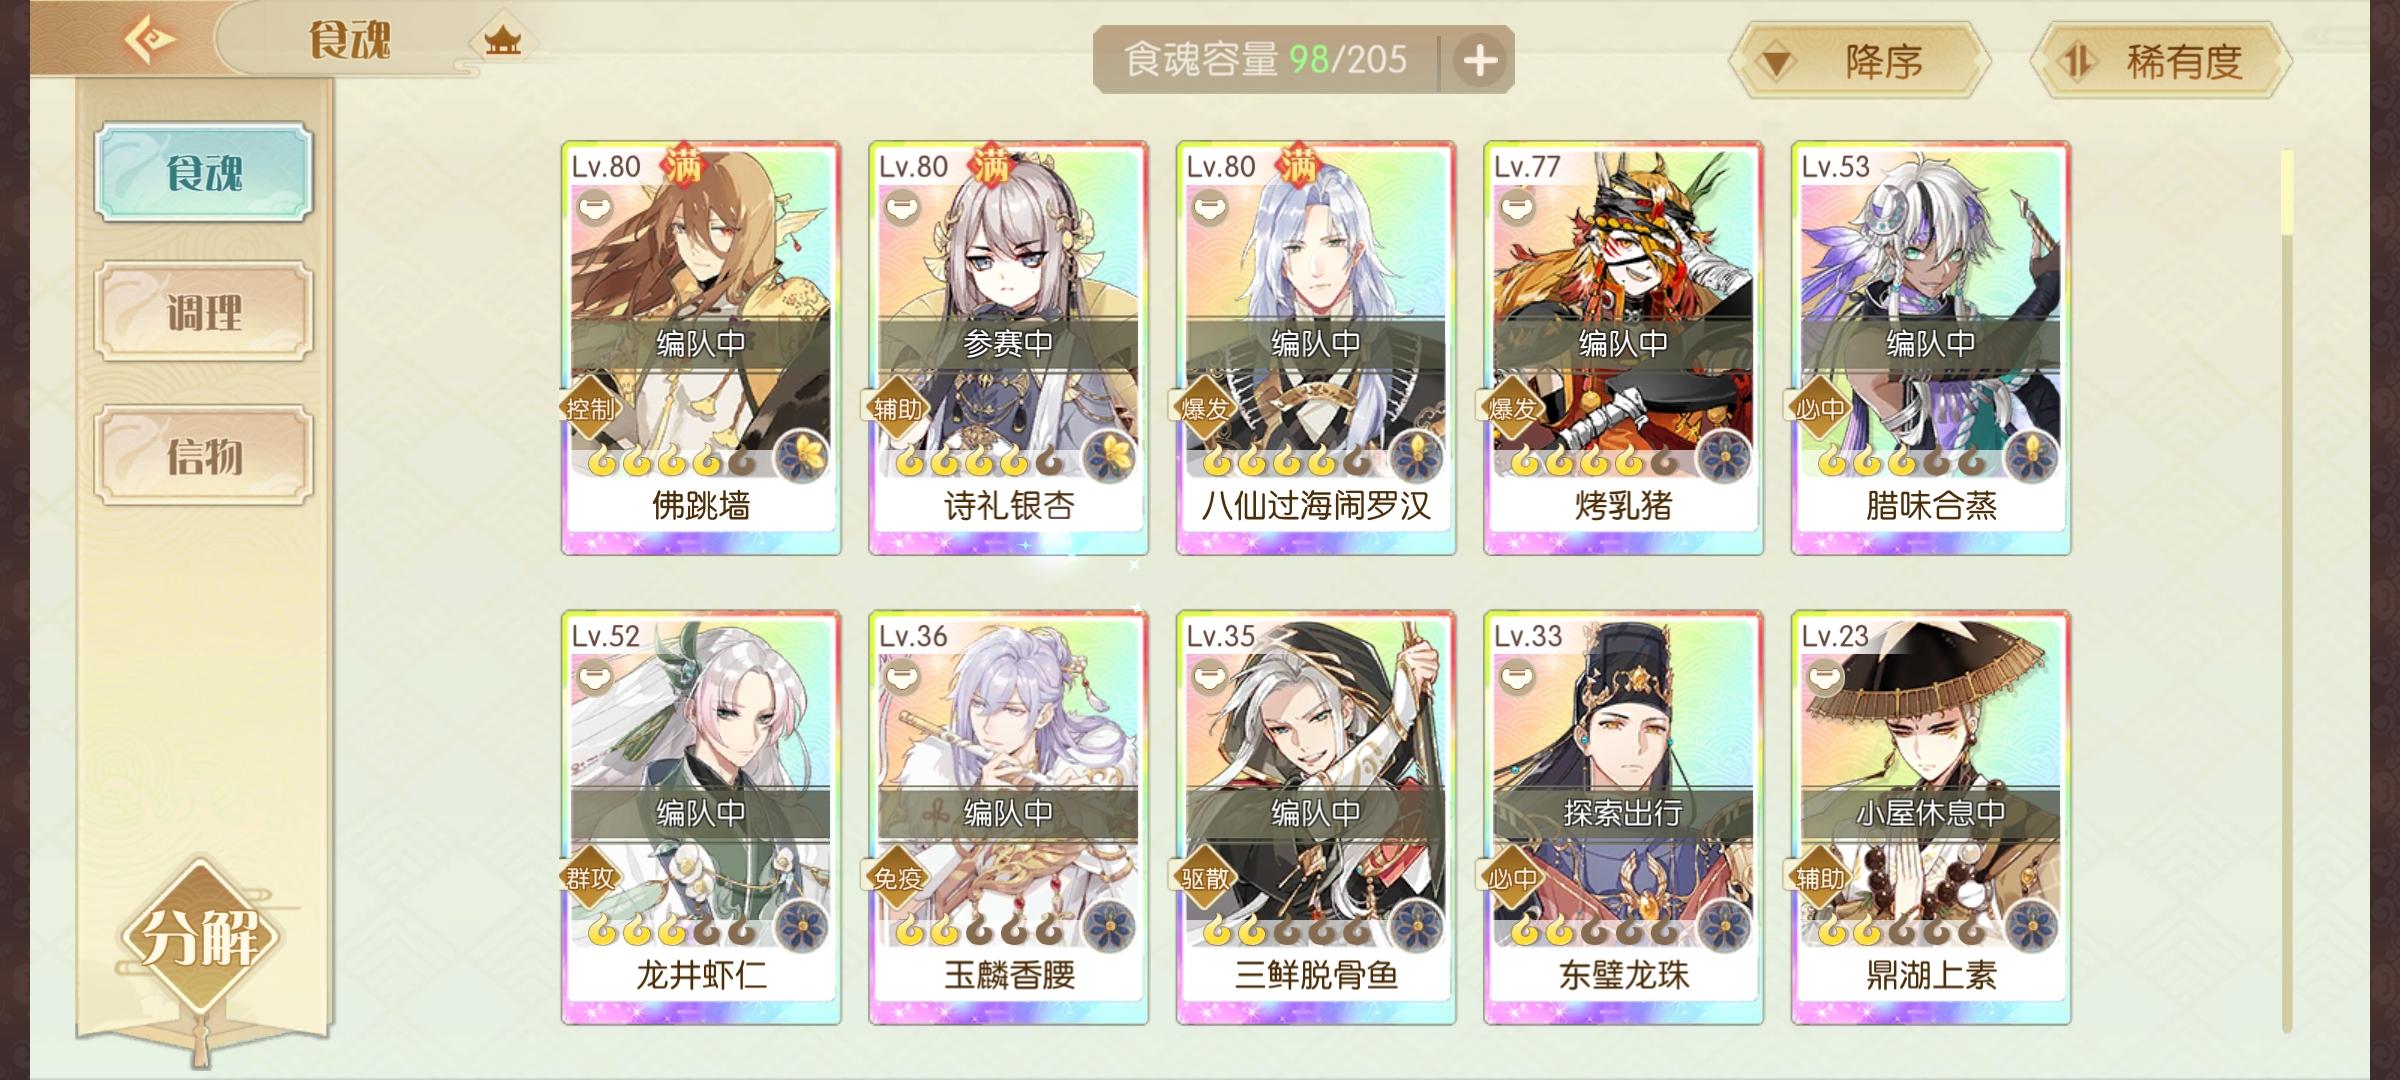Add food soul capacity with plus icon
Viewport: 2400px width, 1080px height.
[1480, 61]
